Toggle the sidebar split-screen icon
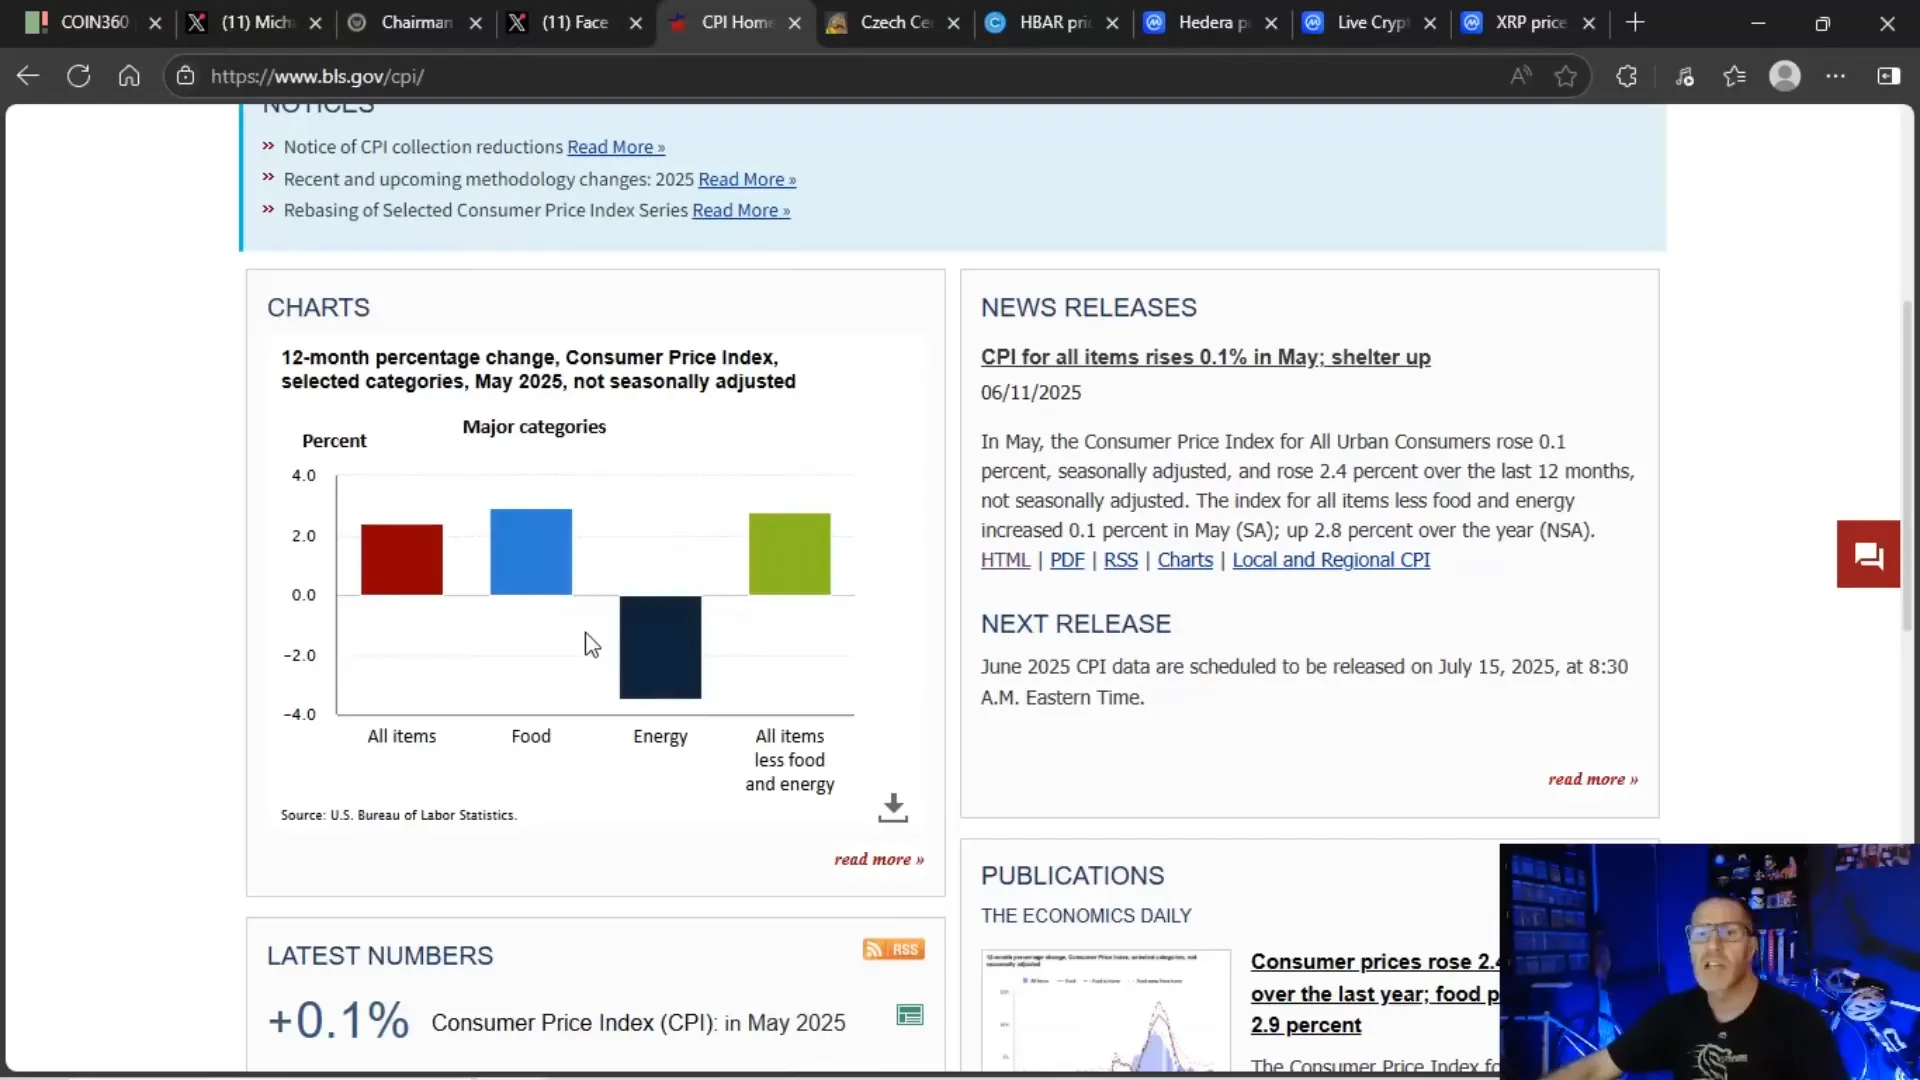This screenshot has width=1920, height=1080. [x=1889, y=76]
